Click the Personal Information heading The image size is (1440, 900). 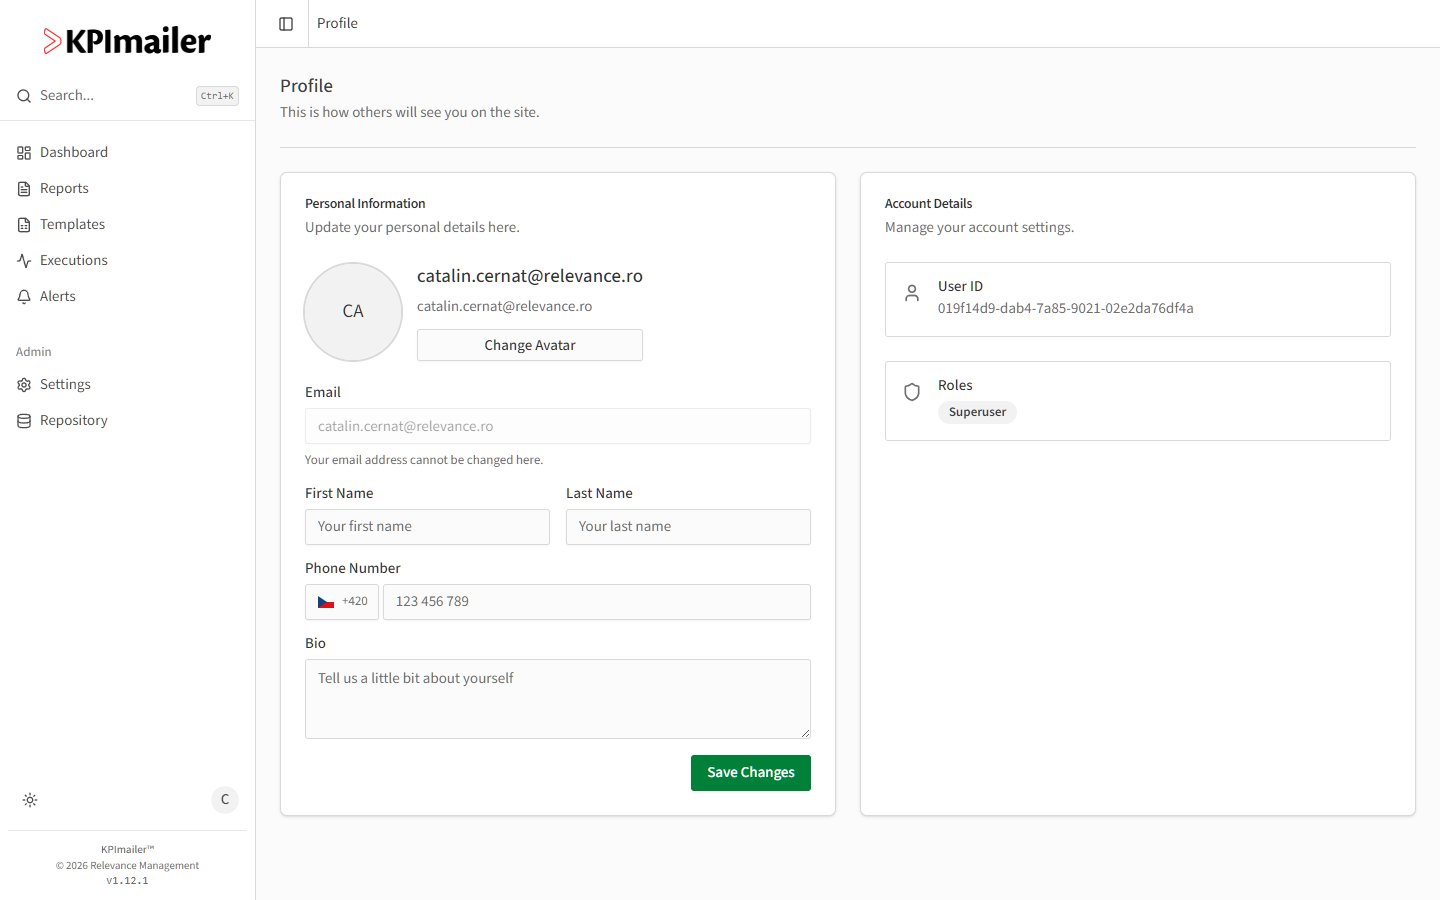click(x=365, y=203)
